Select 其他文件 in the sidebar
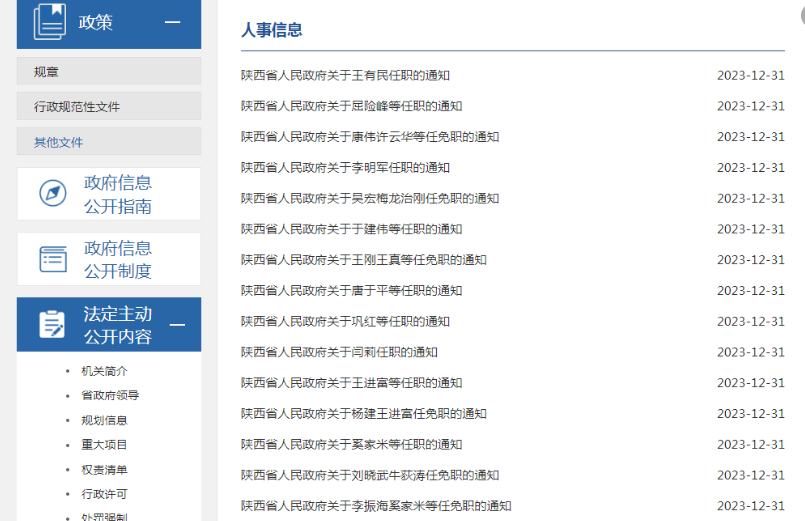Viewport: 805px width, 521px height. coord(59,142)
